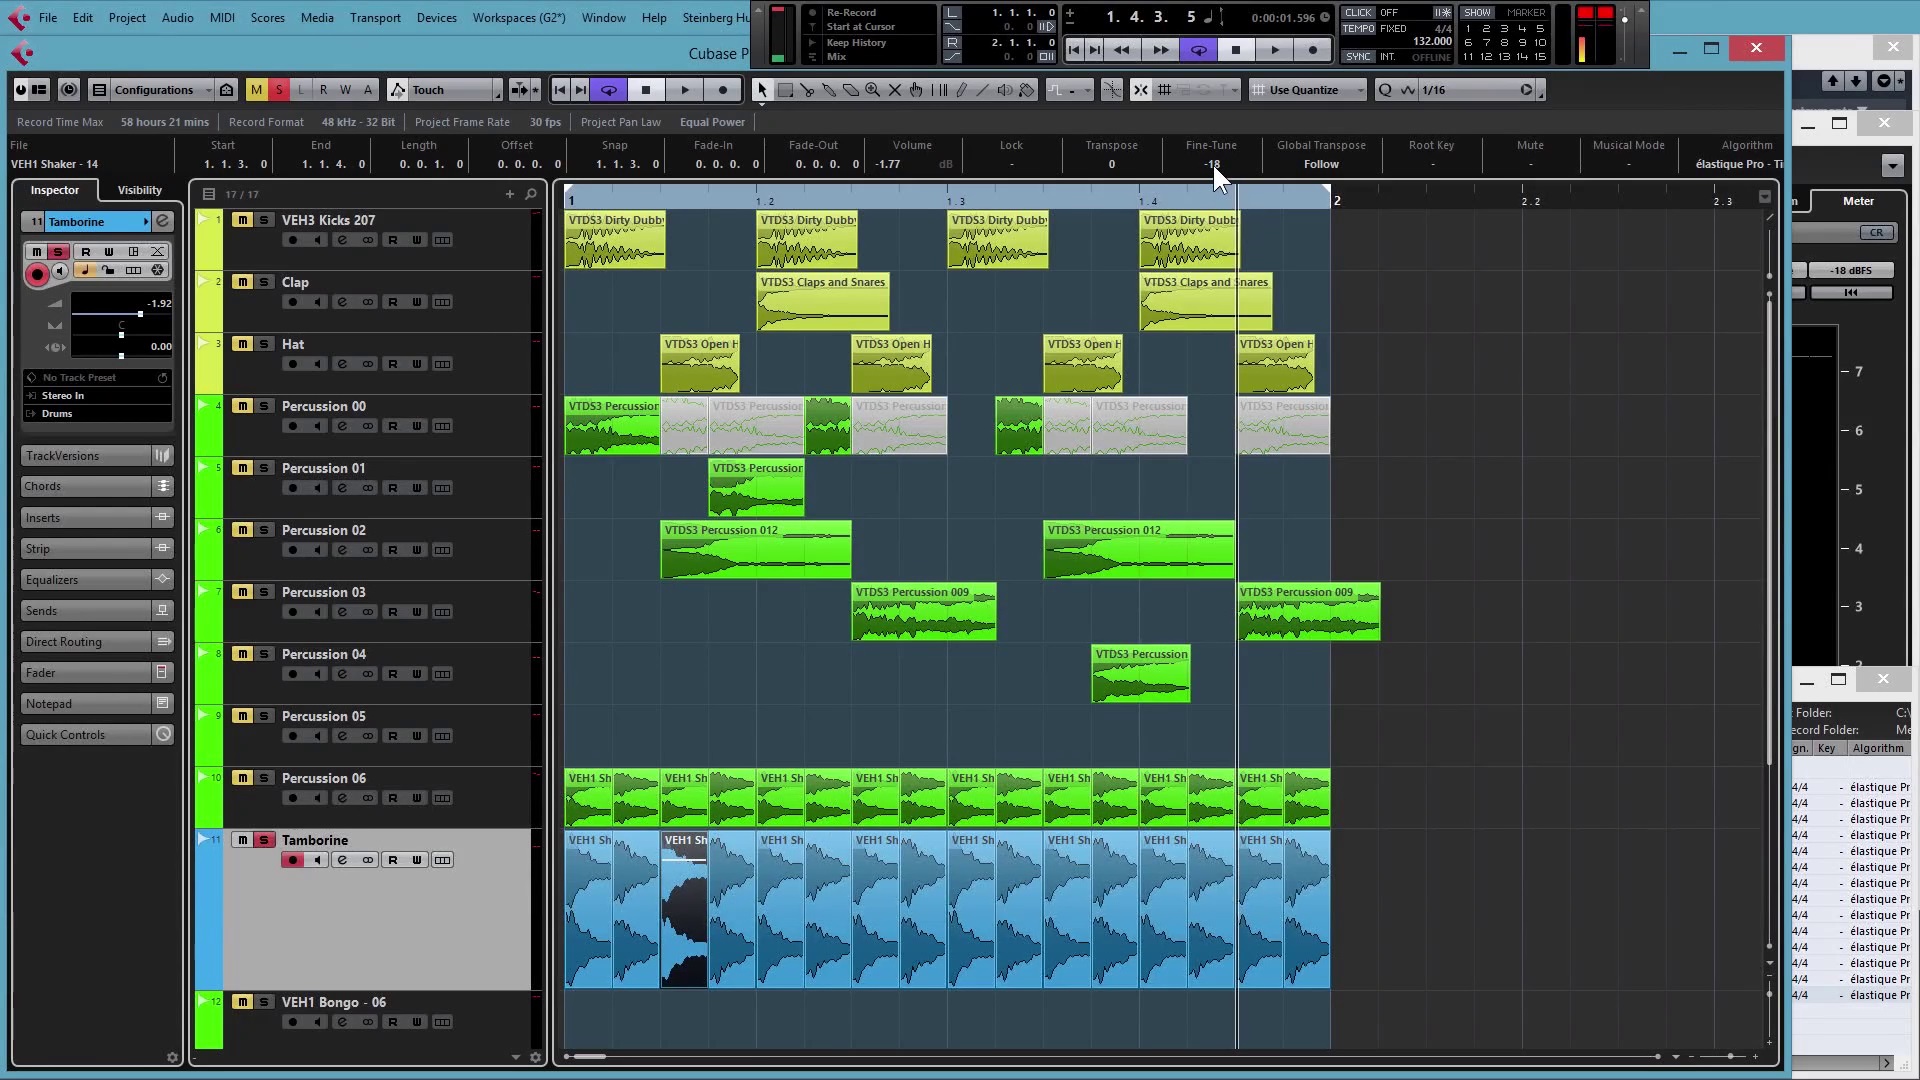
Task: Enable monitor on Percussion 00 track
Action: [317, 426]
